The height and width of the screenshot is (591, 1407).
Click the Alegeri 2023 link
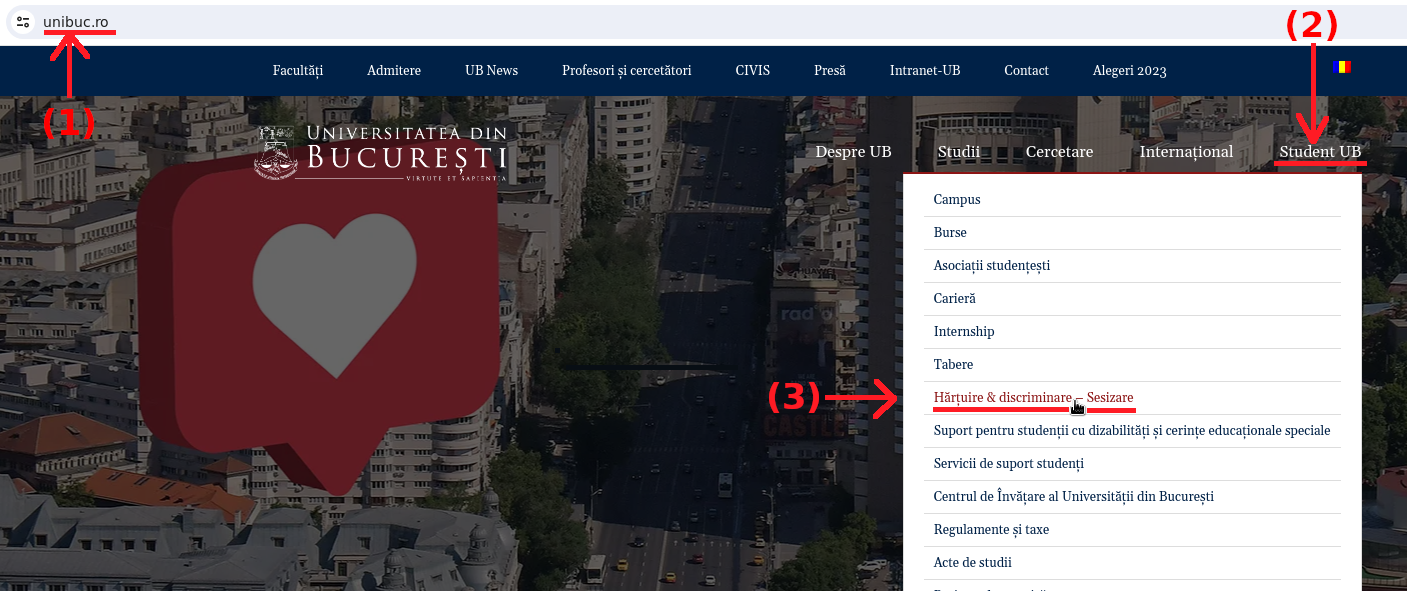(1129, 71)
